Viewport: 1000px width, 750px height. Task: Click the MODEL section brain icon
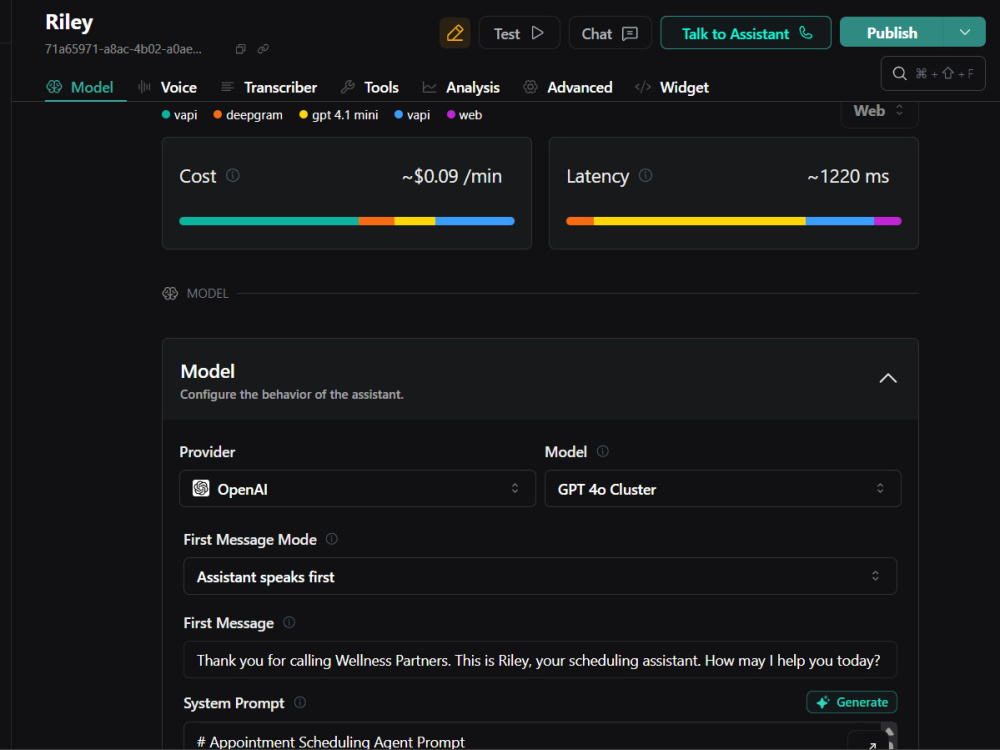170,293
